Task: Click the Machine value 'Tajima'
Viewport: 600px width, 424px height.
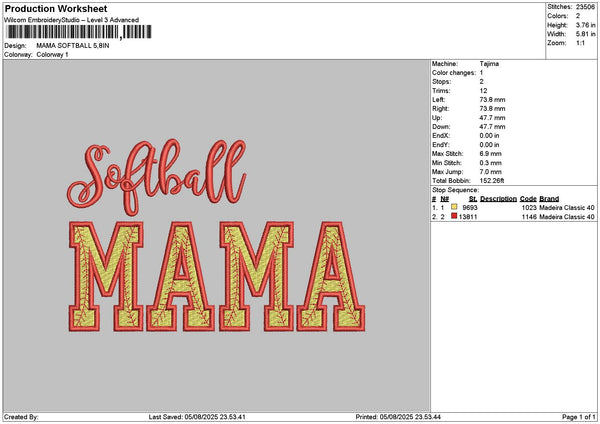Action: [x=489, y=64]
